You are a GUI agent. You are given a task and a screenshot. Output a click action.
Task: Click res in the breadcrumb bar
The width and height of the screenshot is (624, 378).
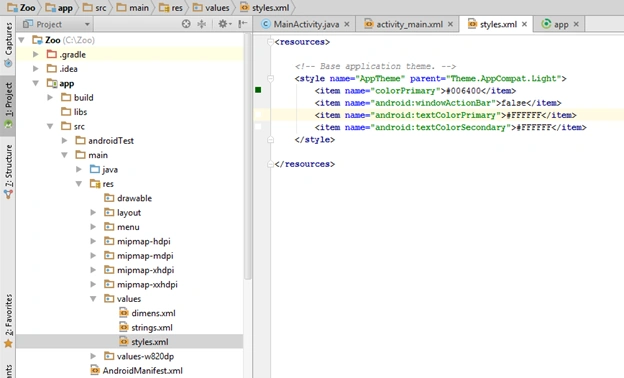(171, 8)
